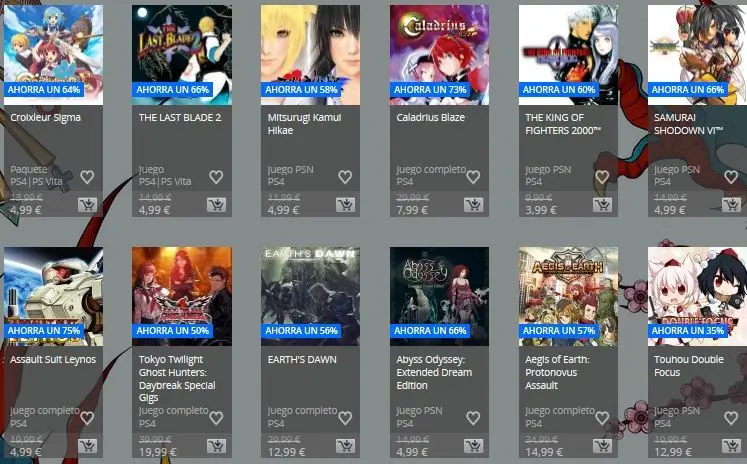Open the EARTH'S DAWN cover image
This screenshot has height=464, width=747.
tap(310, 296)
